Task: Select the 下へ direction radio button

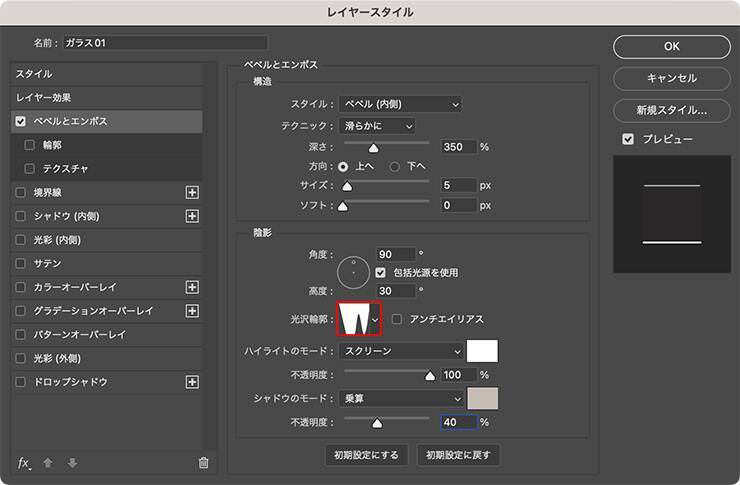Action: pos(395,166)
